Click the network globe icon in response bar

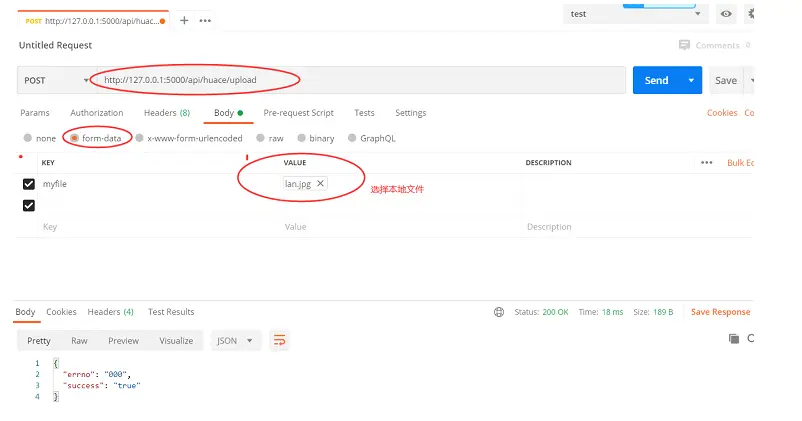pos(499,312)
